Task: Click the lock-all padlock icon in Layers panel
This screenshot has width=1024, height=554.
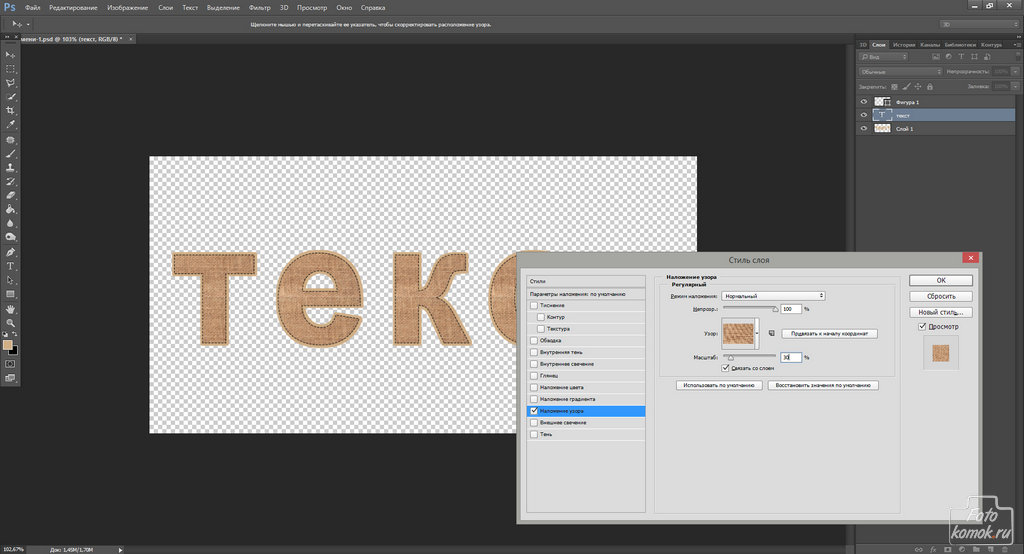Action: point(931,87)
